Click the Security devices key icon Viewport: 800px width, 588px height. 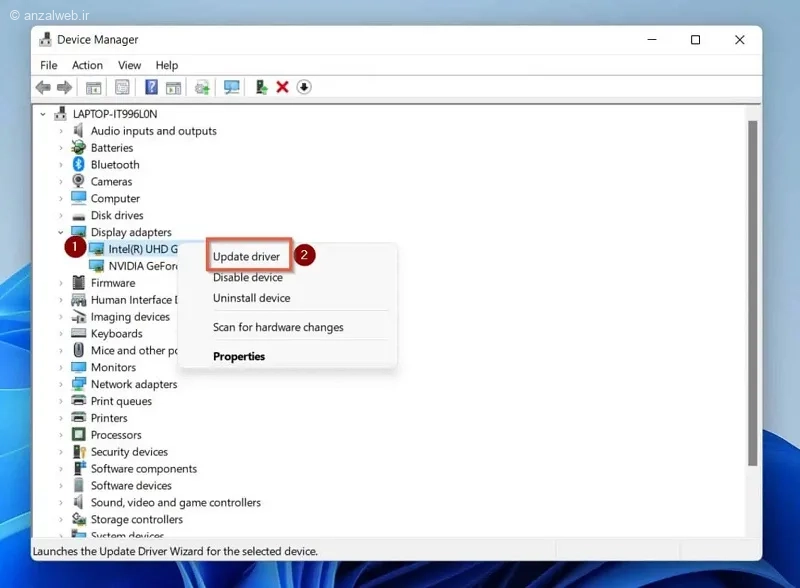click(79, 452)
